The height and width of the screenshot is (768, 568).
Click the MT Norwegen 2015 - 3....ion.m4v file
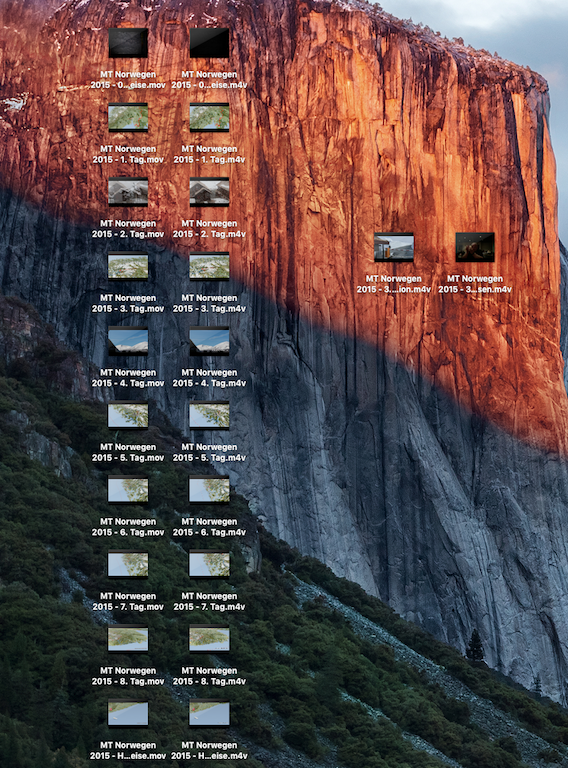394,247
